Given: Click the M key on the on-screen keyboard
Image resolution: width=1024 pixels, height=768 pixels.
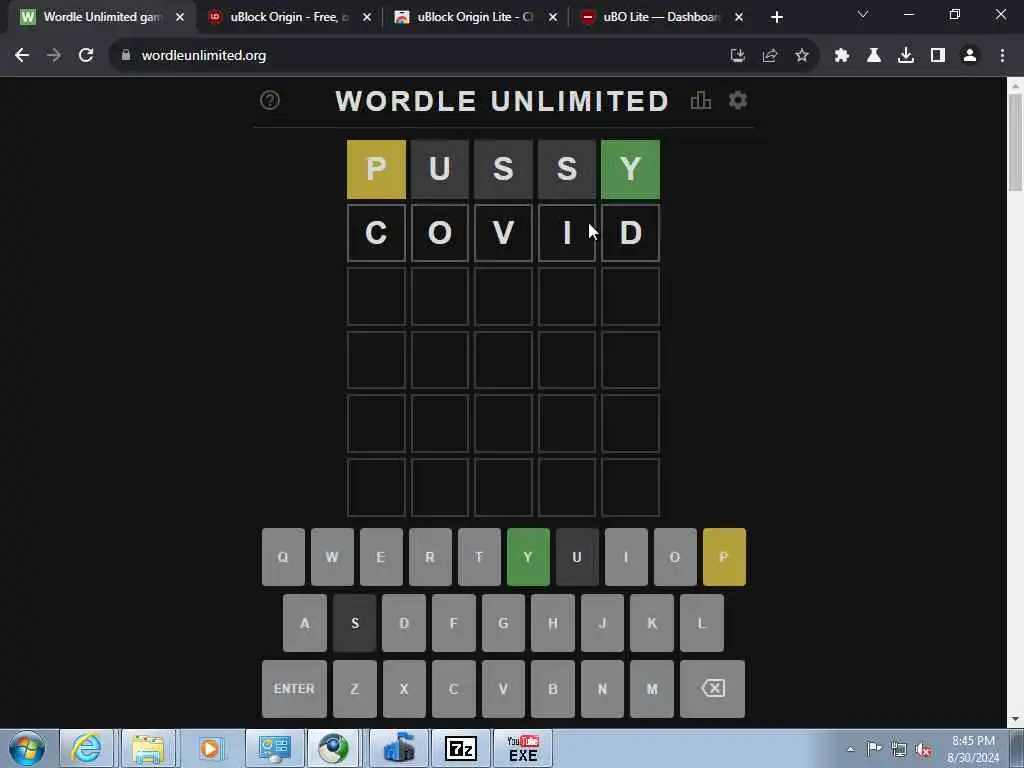Looking at the screenshot, I should 652,688.
